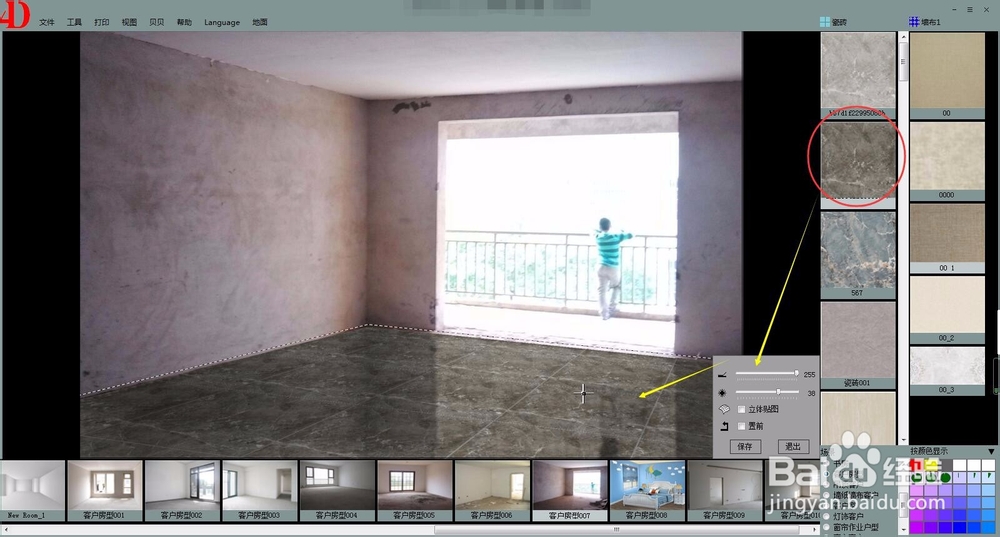Click the 瓷砖 tile category icon
Image resolution: width=1000 pixels, height=537 pixels.
pyautogui.click(x=825, y=22)
